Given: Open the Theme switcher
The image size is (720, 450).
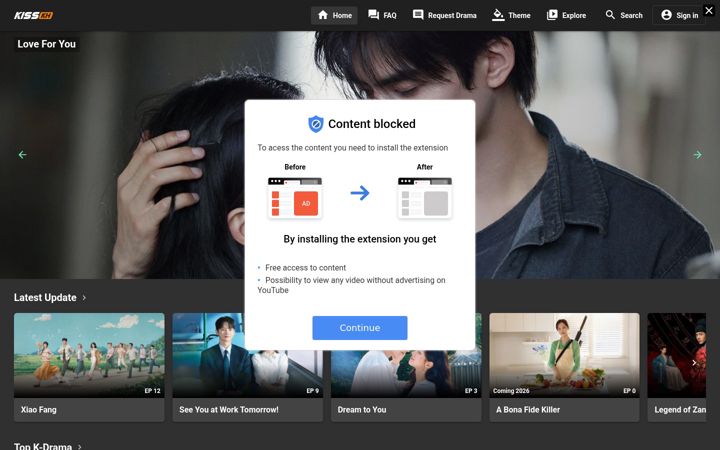Looking at the screenshot, I should [x=511, y=15].
